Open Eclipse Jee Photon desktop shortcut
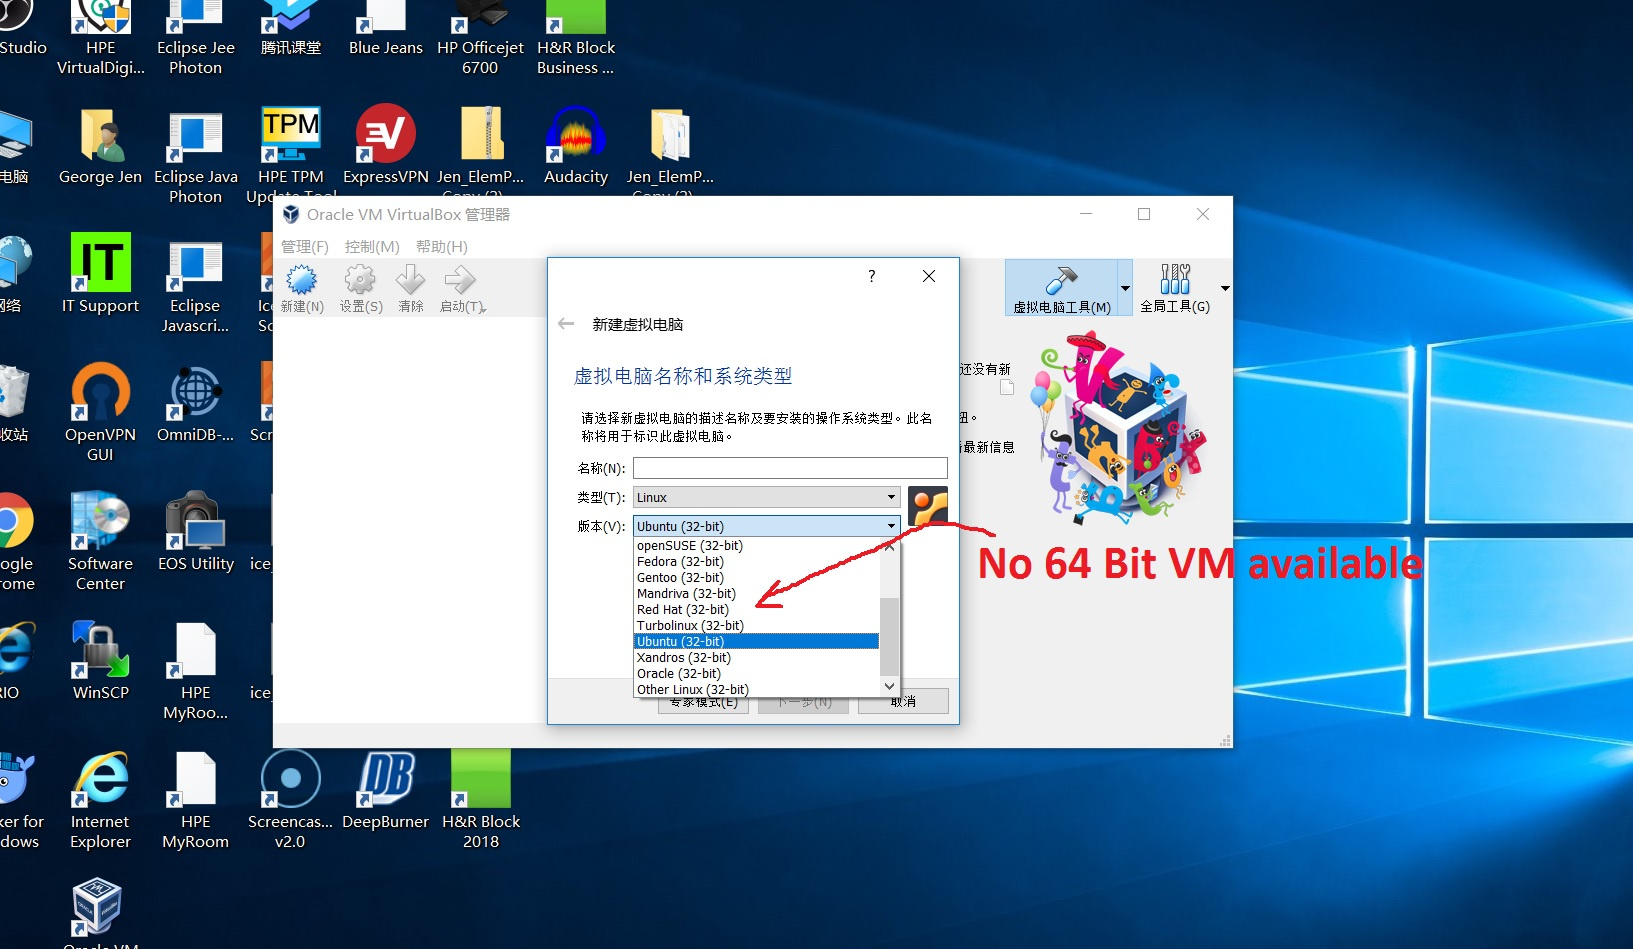The image size is (1633, 949). click(196, 38)
